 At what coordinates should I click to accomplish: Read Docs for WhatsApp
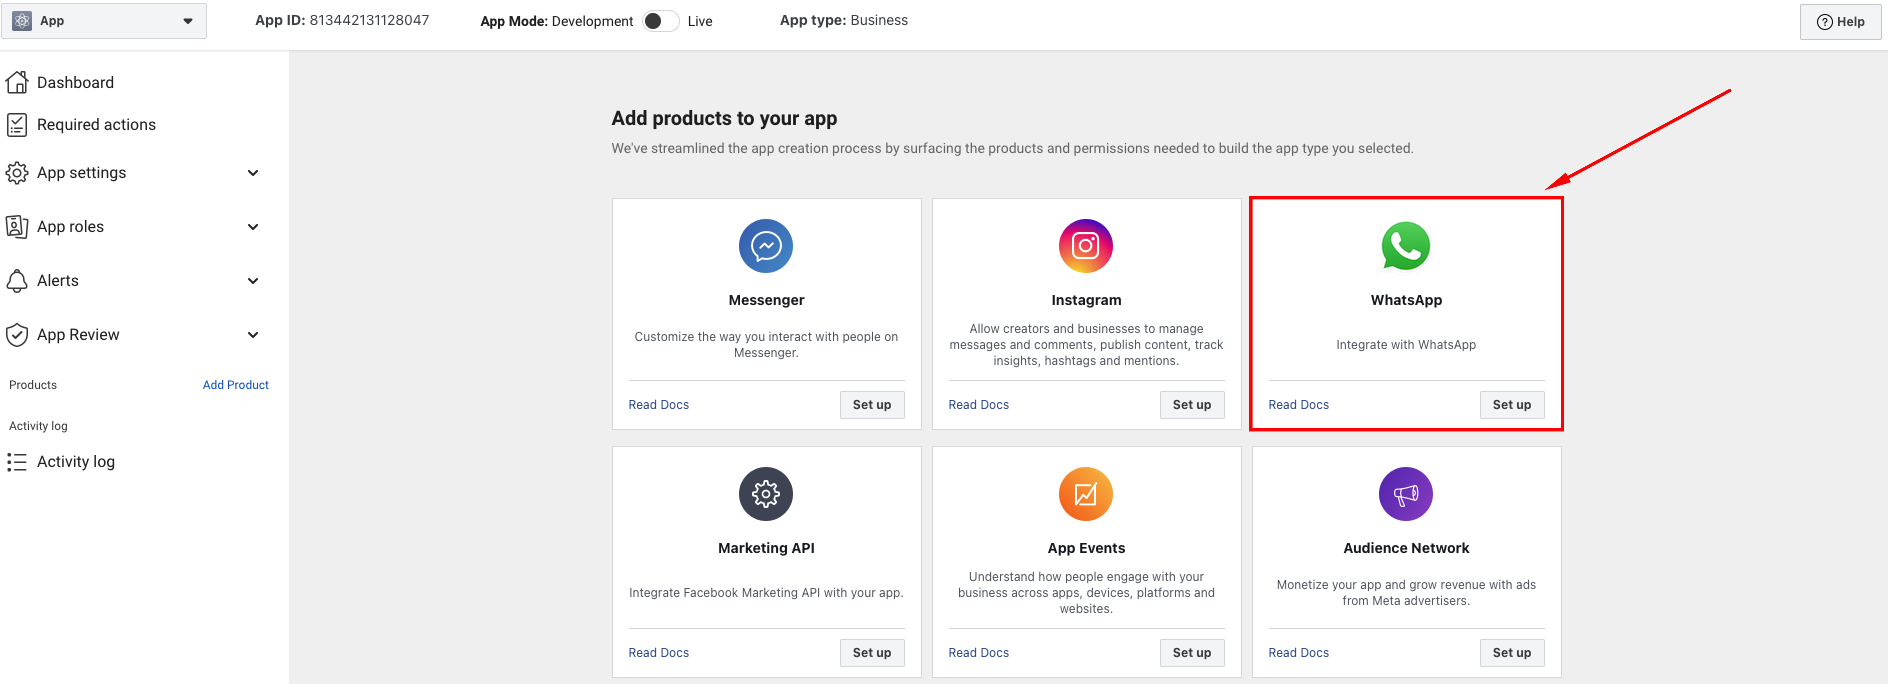pyautogui.click(x=1298, y=405)
